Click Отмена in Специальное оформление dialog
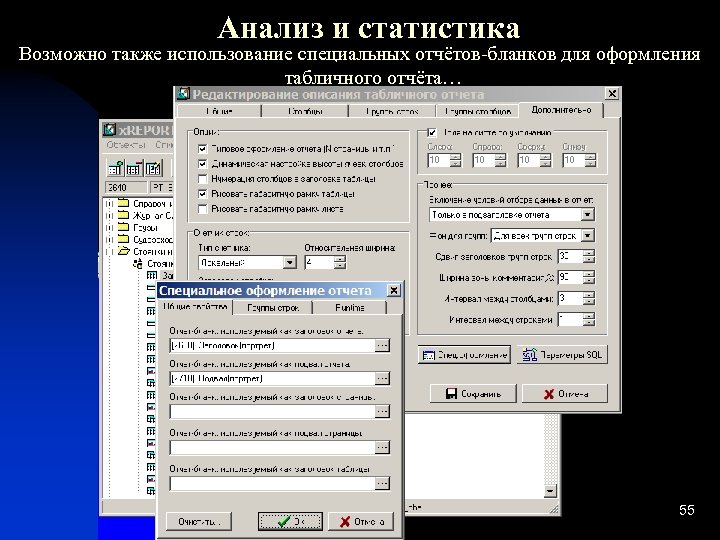The width and height of the screenshot is (720, 540). (x=361, y=522)
